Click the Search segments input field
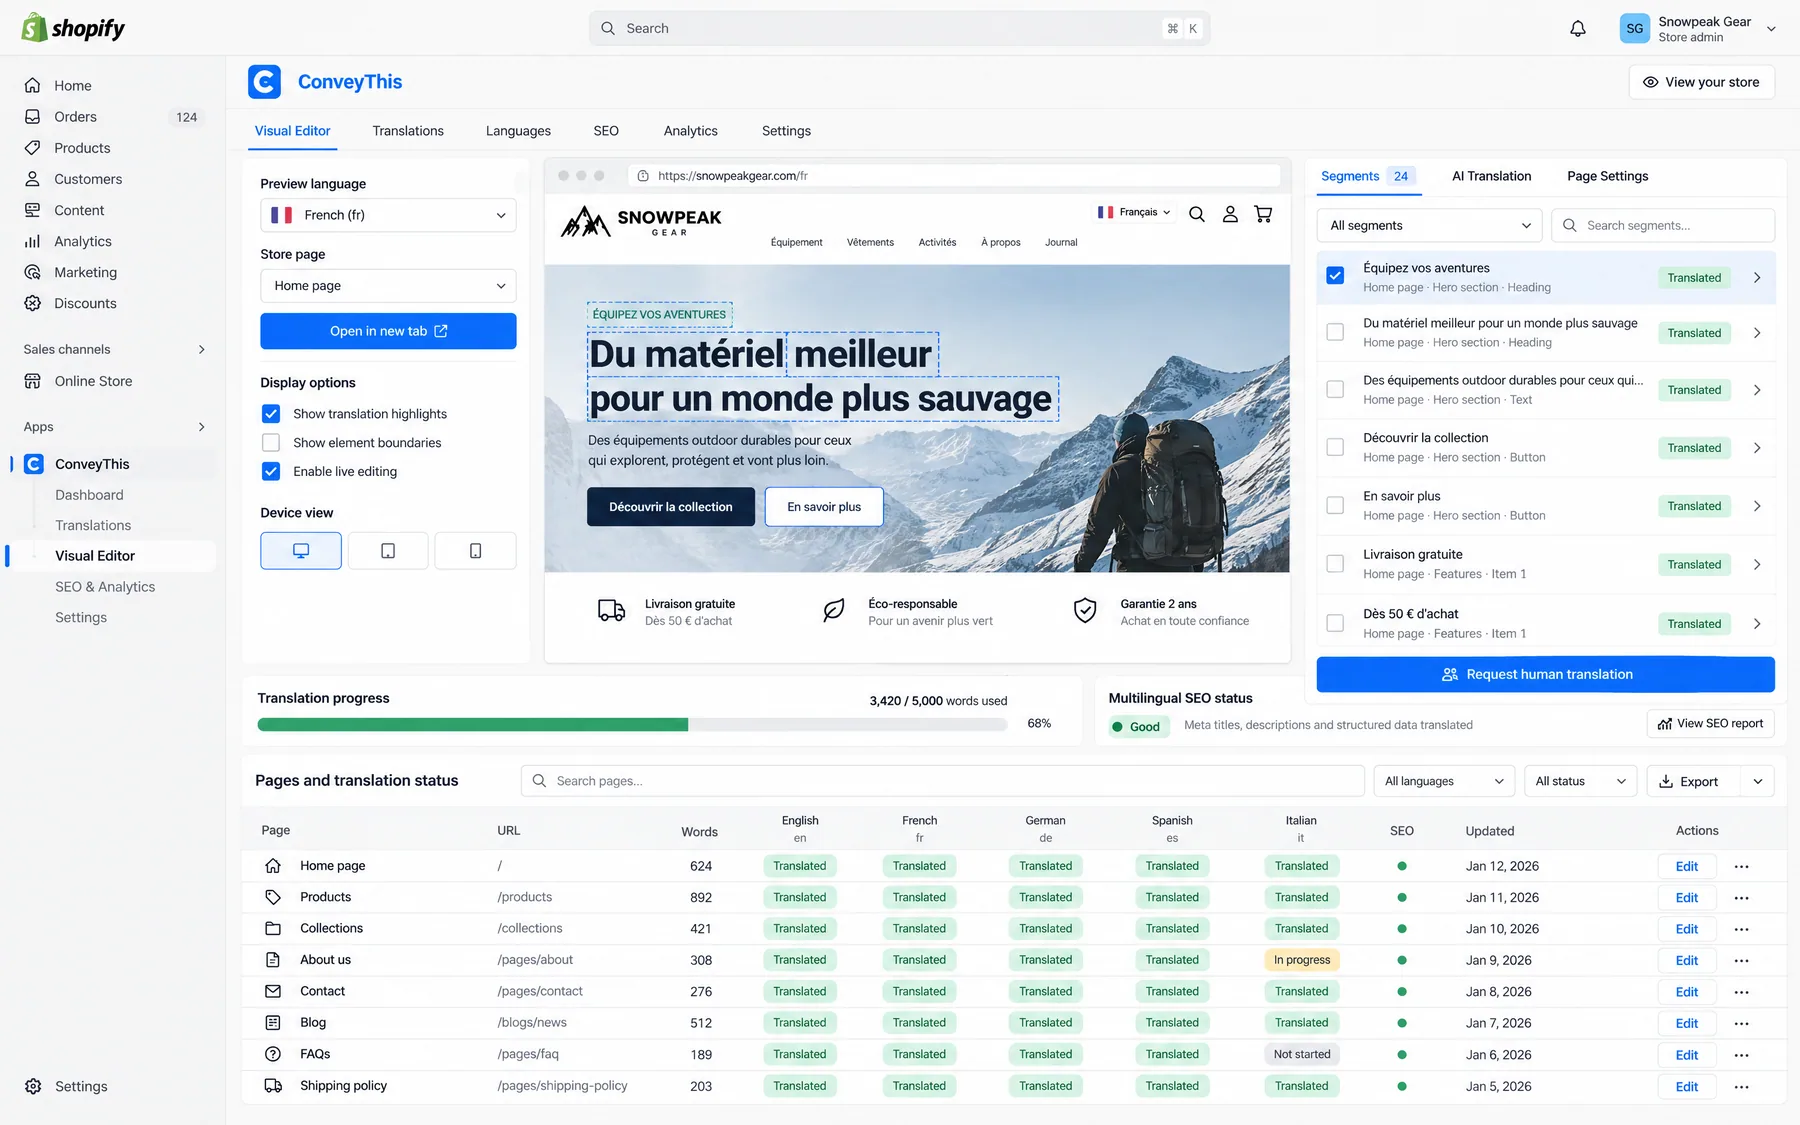Viewport: 1800px width, 1125px height. pyautogui.click(x=1663, y=226)
